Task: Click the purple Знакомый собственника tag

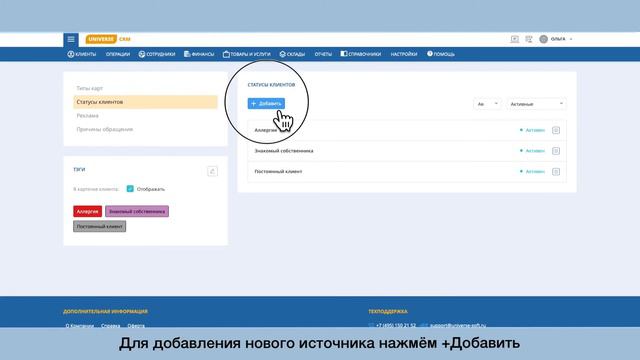Action: [137, 211]
